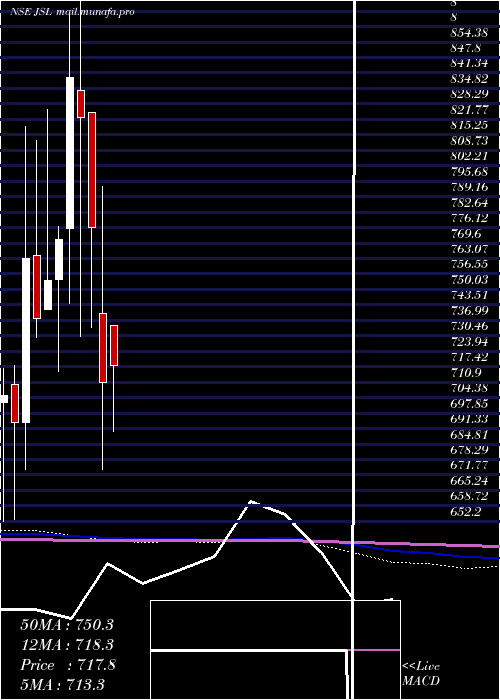Click the 717.42 price level
Viewport: 500px width, 700px height.
(x=469, y=358)
